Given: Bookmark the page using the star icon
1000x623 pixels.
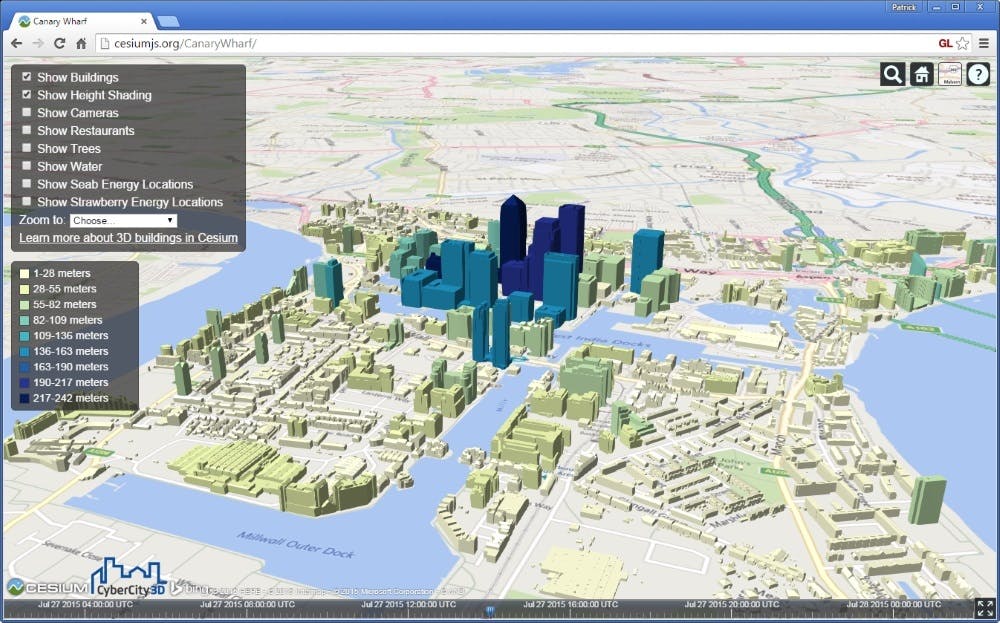Looking at the screenshot, I should click(962, 43).
